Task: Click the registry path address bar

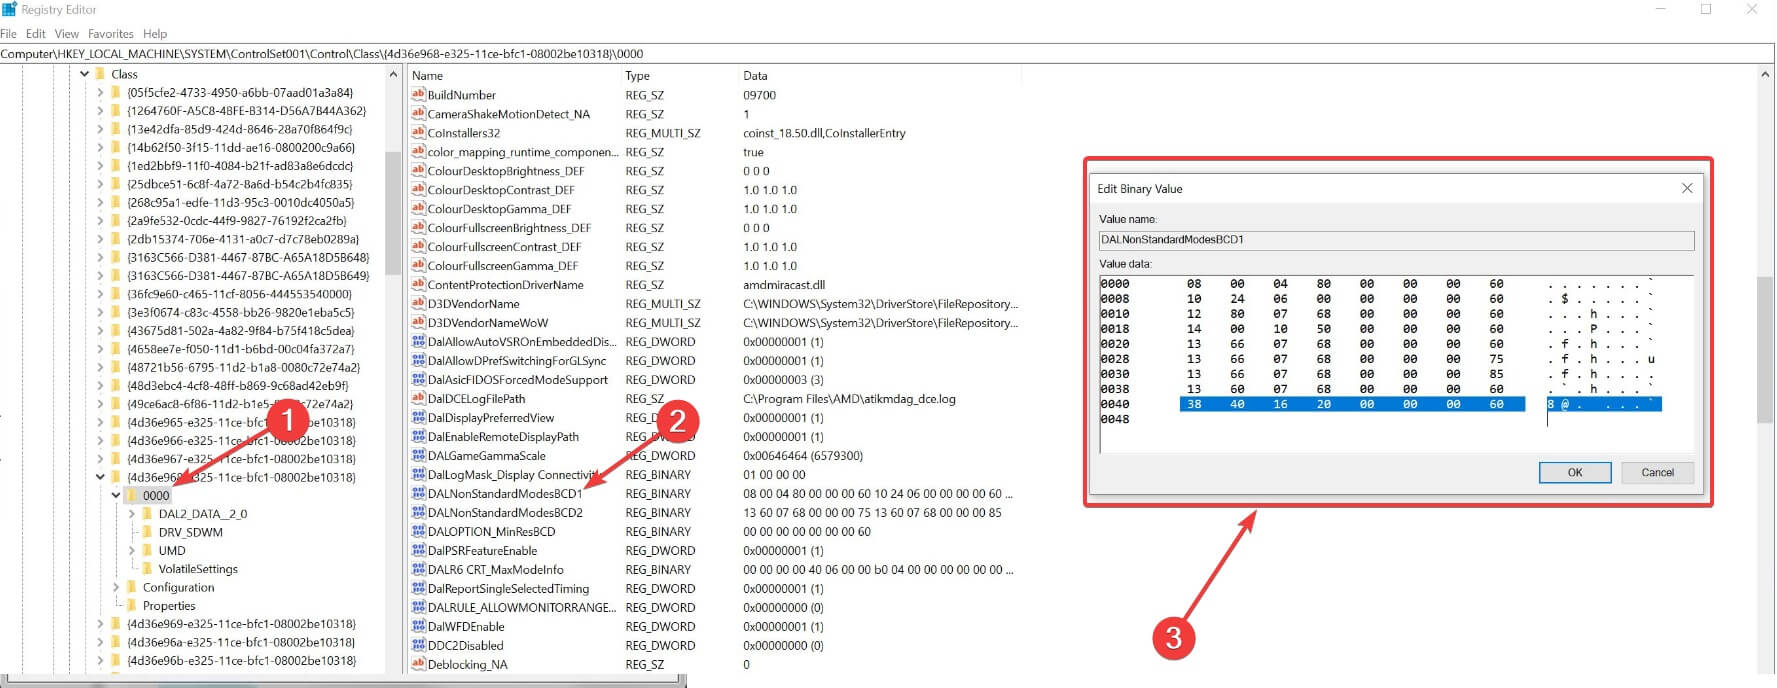Action: point(887,54)
